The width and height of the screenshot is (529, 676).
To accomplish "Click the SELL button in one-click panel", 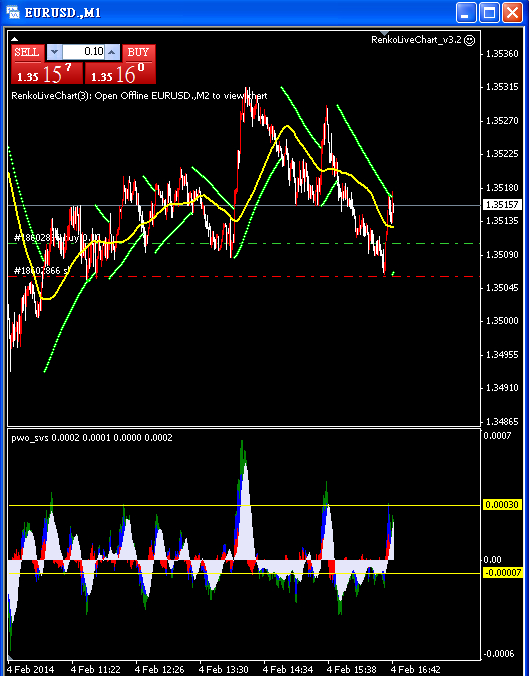I will point(27,53).
